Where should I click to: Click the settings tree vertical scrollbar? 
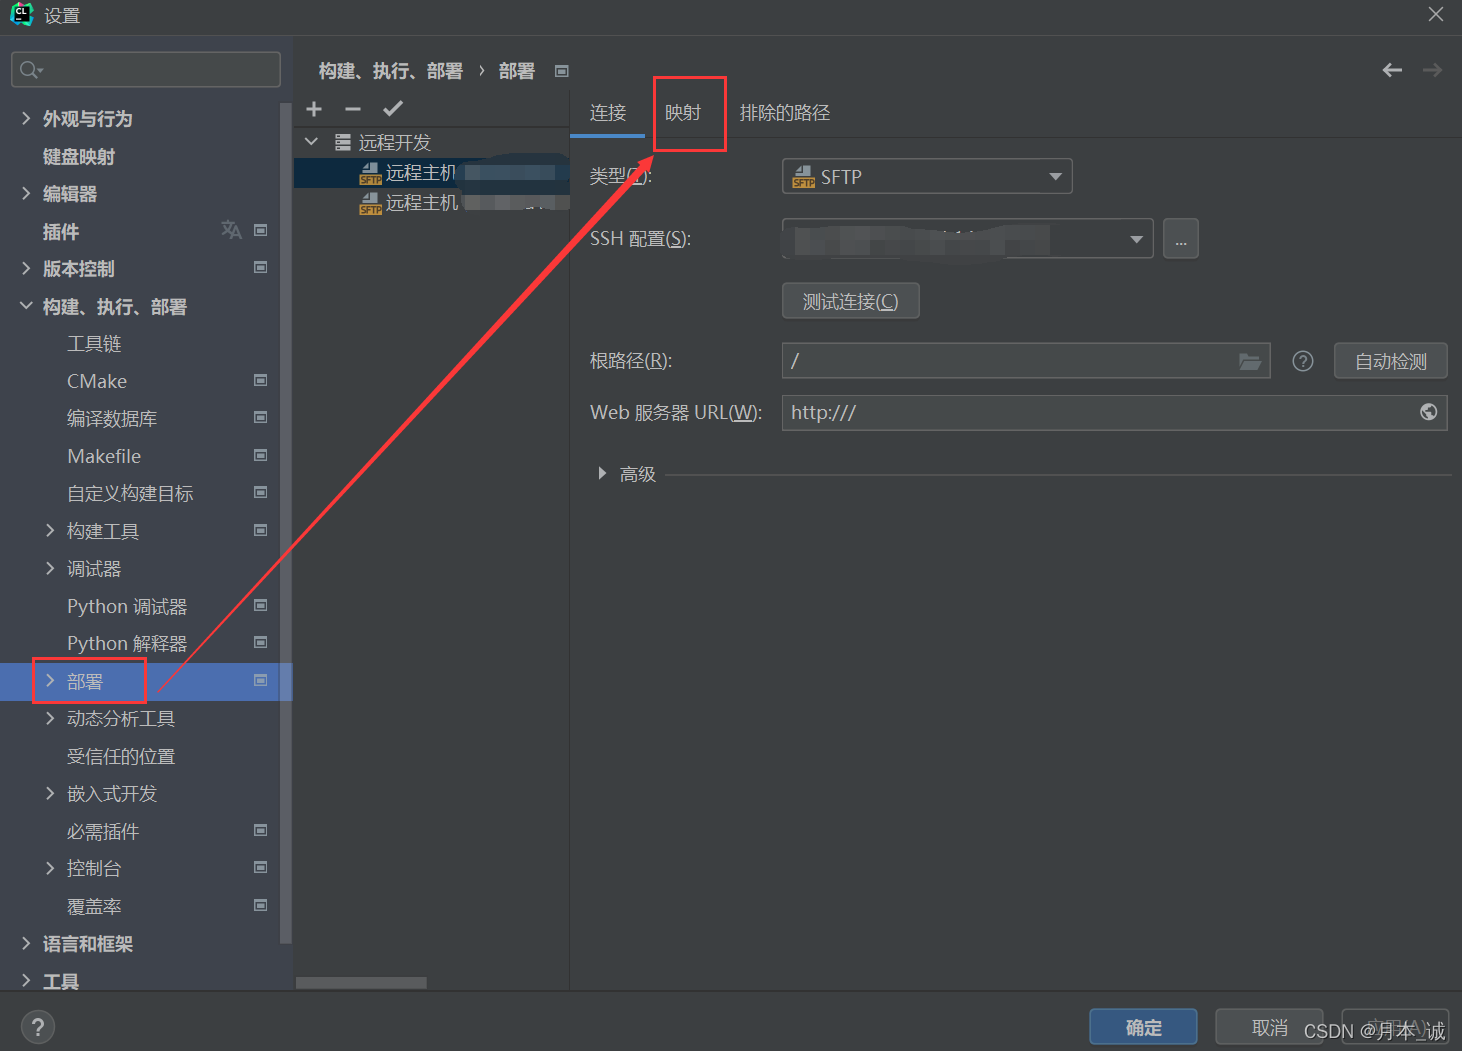pos(286,523)
